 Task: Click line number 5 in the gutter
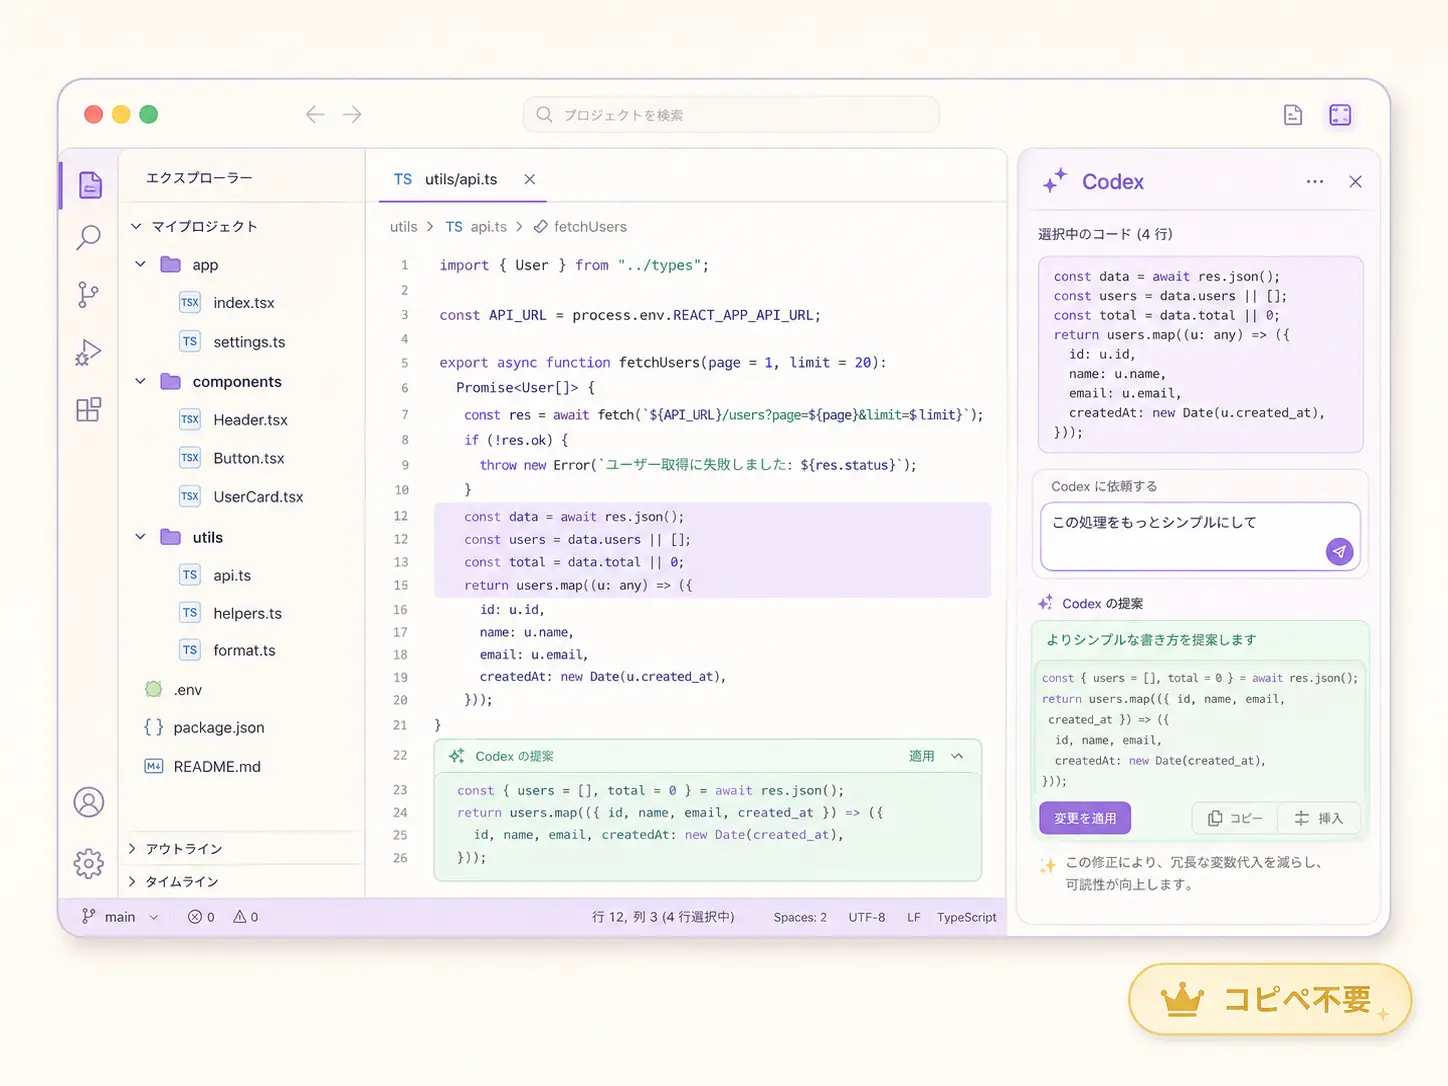click(x=404, y=363)
